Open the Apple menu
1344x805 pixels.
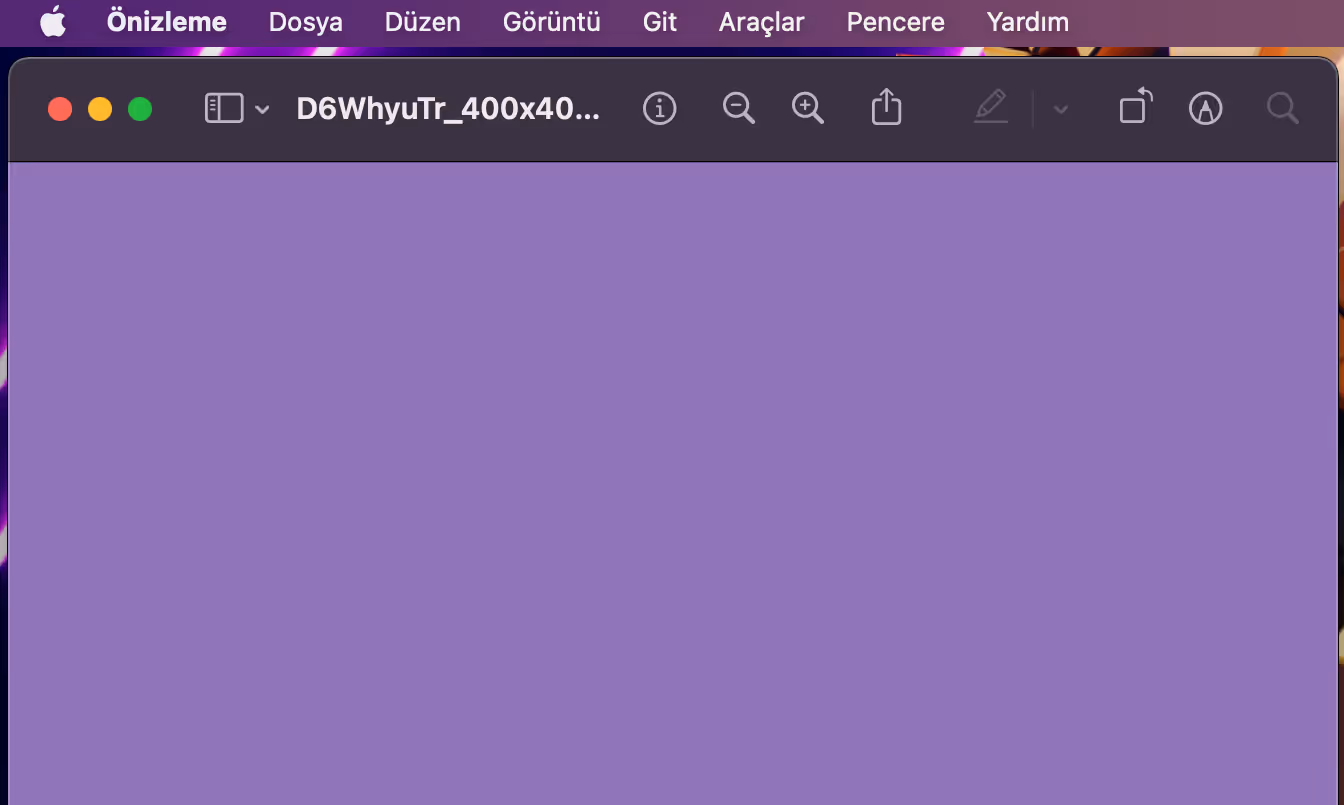(52, 22)
